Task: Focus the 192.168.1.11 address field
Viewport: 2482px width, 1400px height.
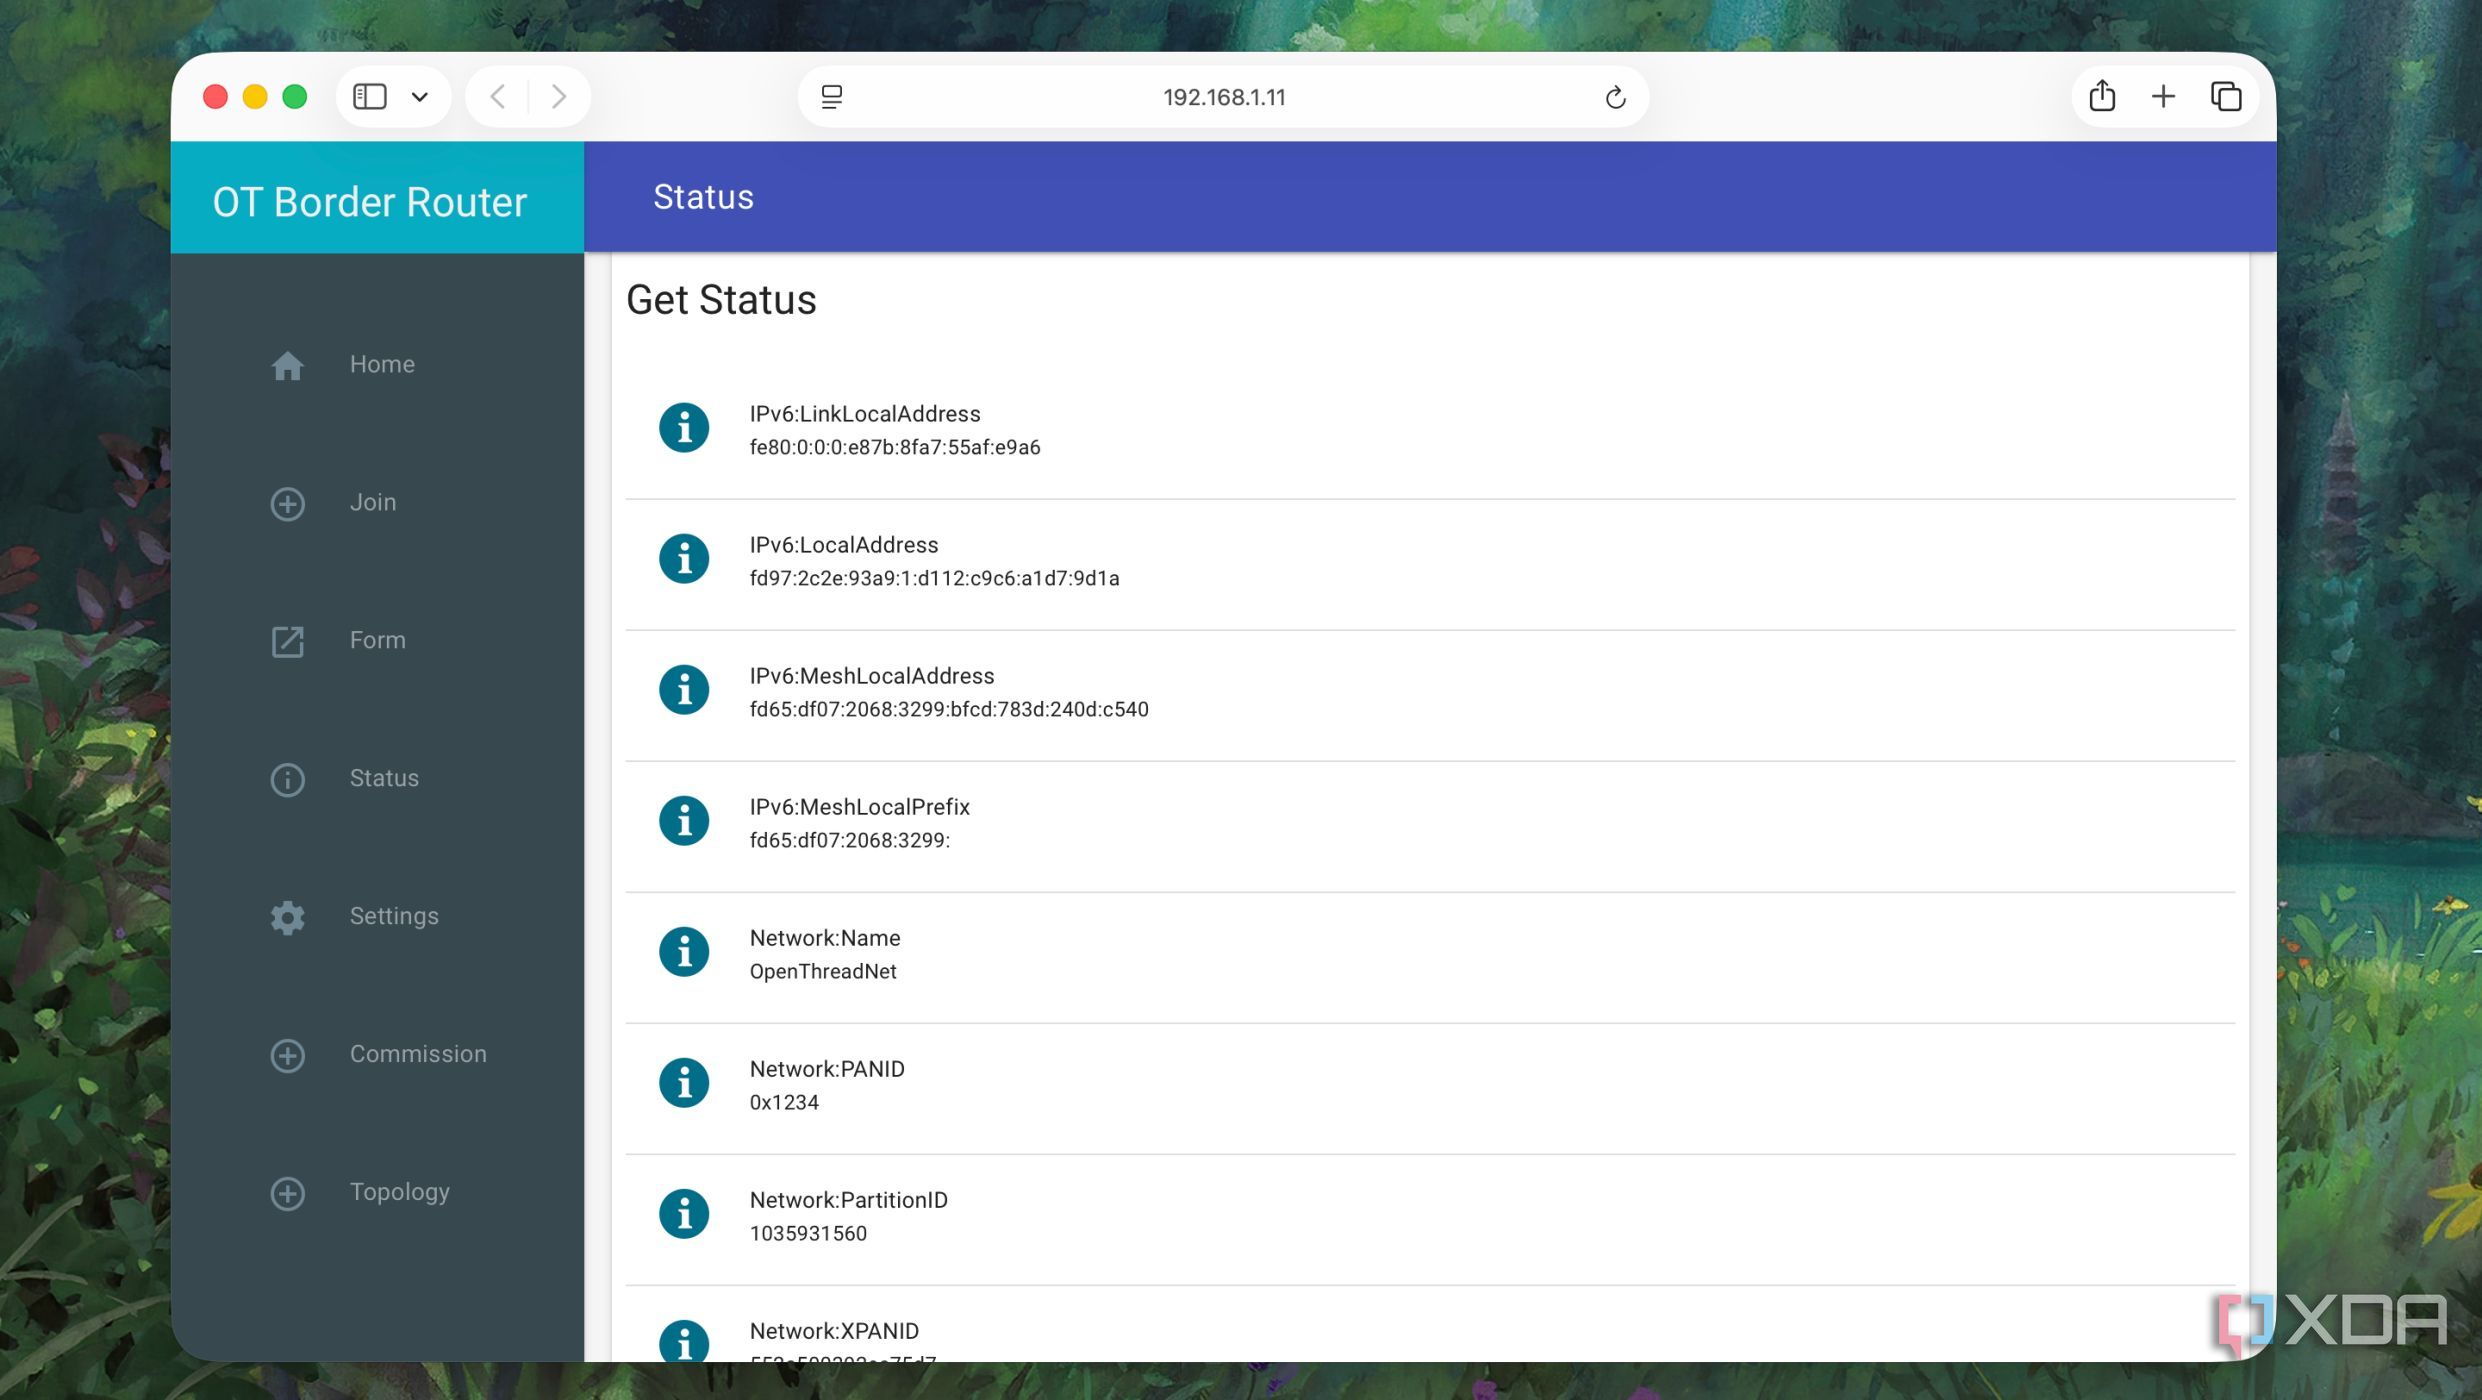Action: (1223, 97)
